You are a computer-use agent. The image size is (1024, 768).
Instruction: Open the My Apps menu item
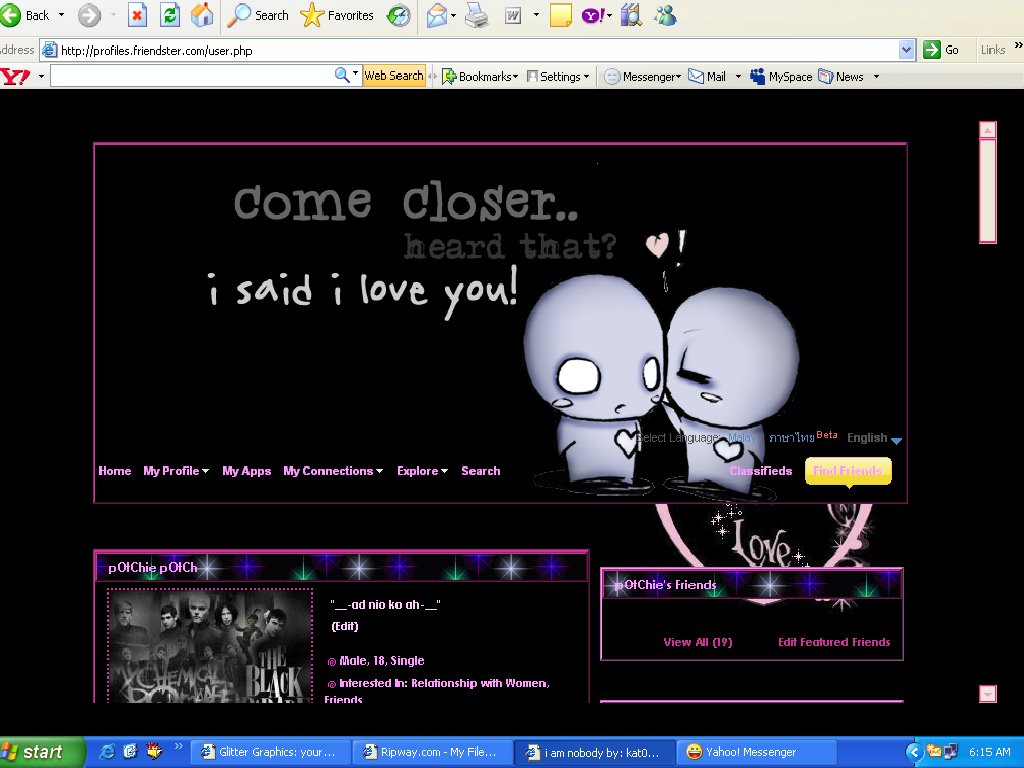(x=246, y=471)
